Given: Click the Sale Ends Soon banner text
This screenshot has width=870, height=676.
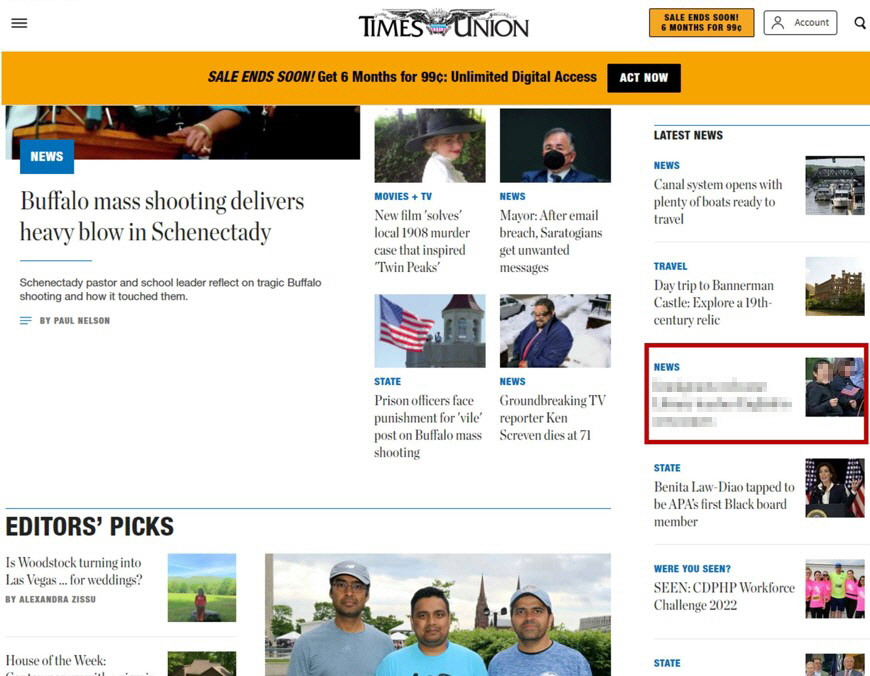Looking at the screenshot, I should pos(402,77).
